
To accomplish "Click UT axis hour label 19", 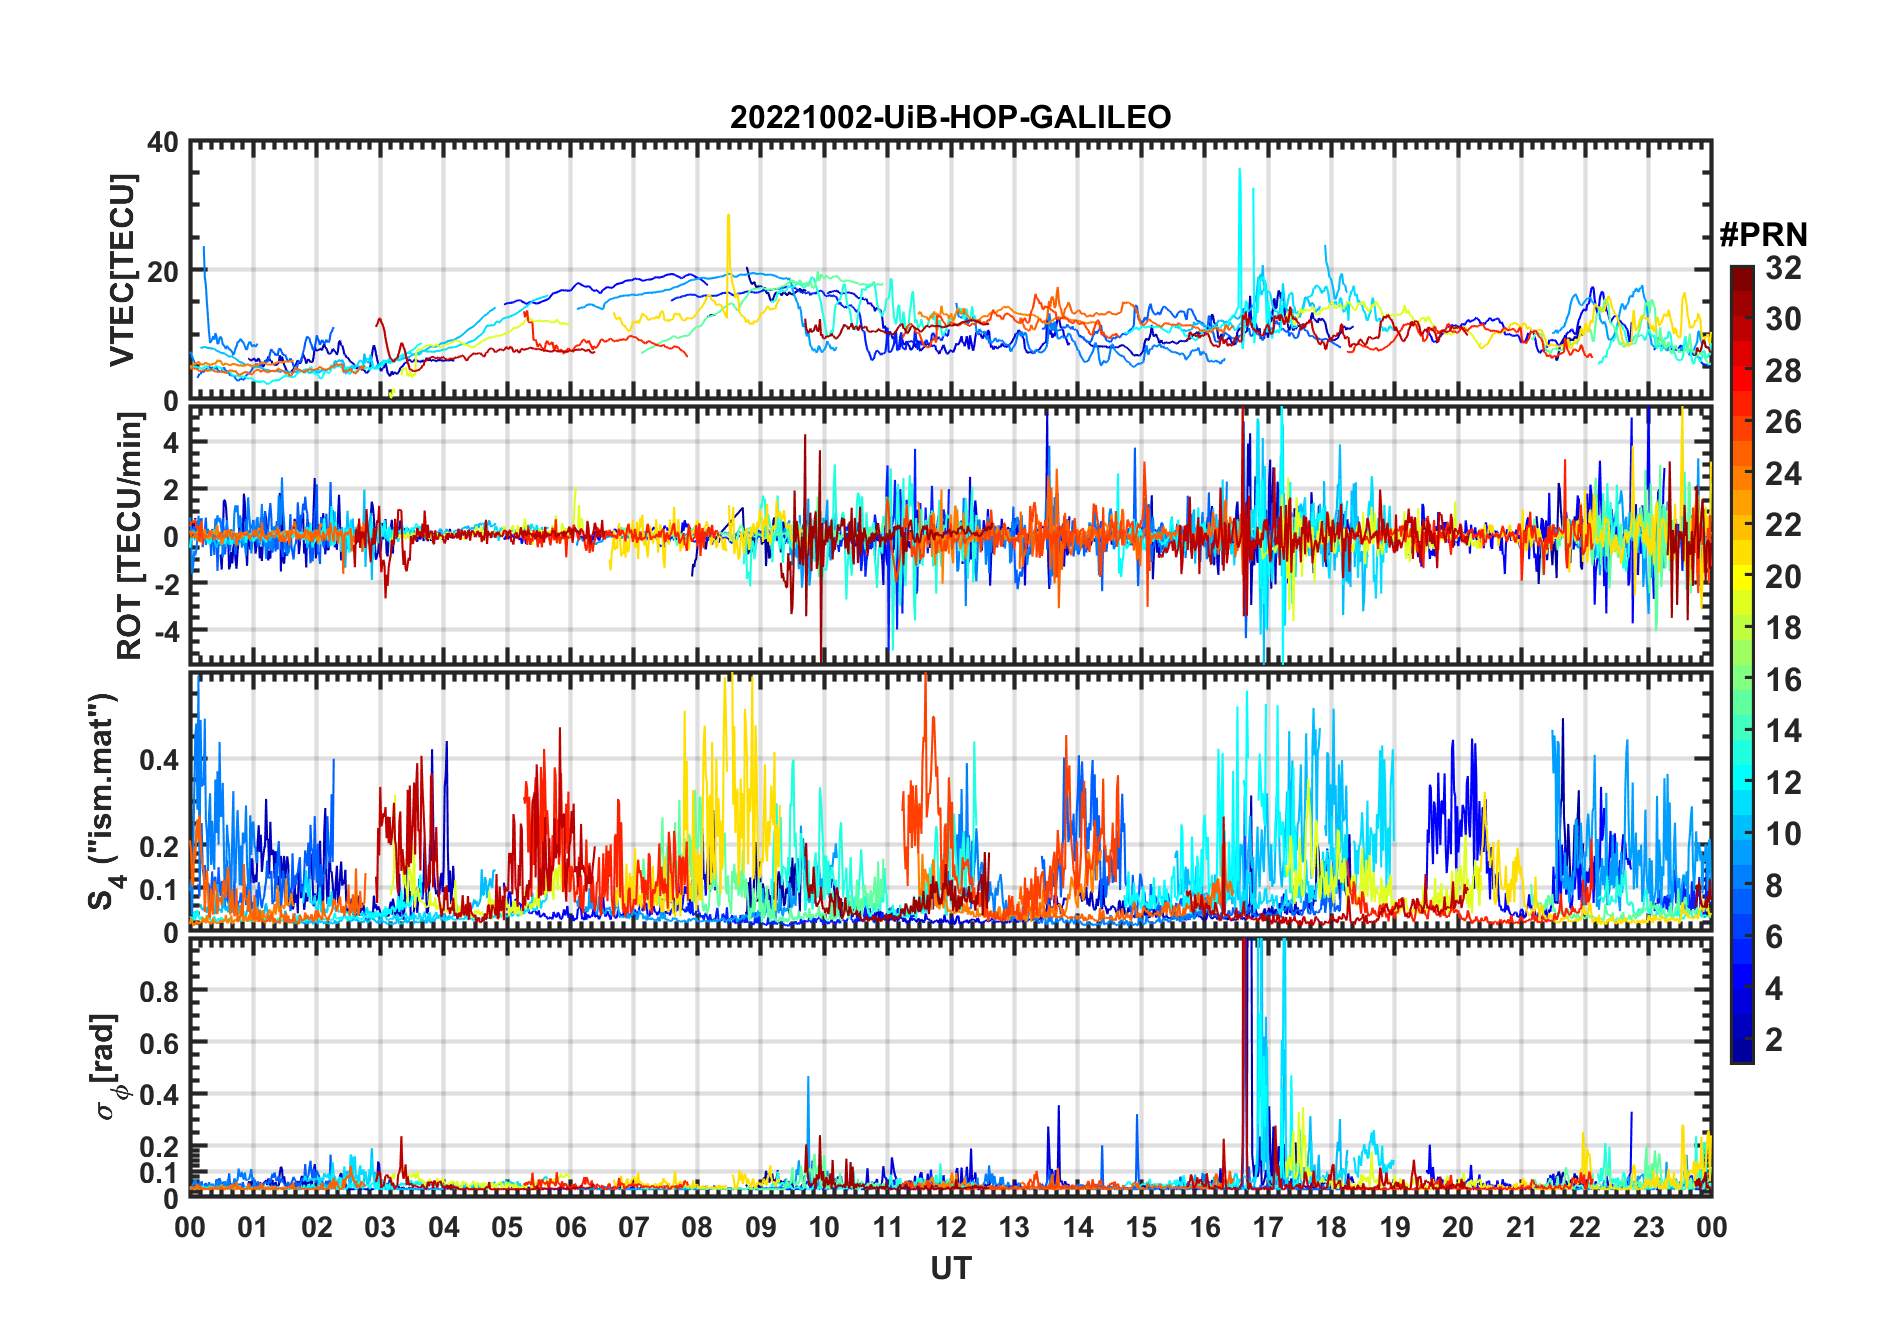I will [x=1395, y=1228].
